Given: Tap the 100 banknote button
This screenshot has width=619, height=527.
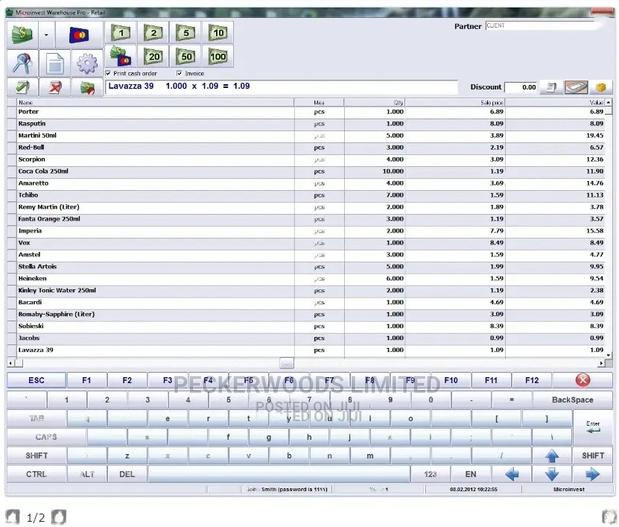Looking at the screenshot, I should tap(218, 56).
